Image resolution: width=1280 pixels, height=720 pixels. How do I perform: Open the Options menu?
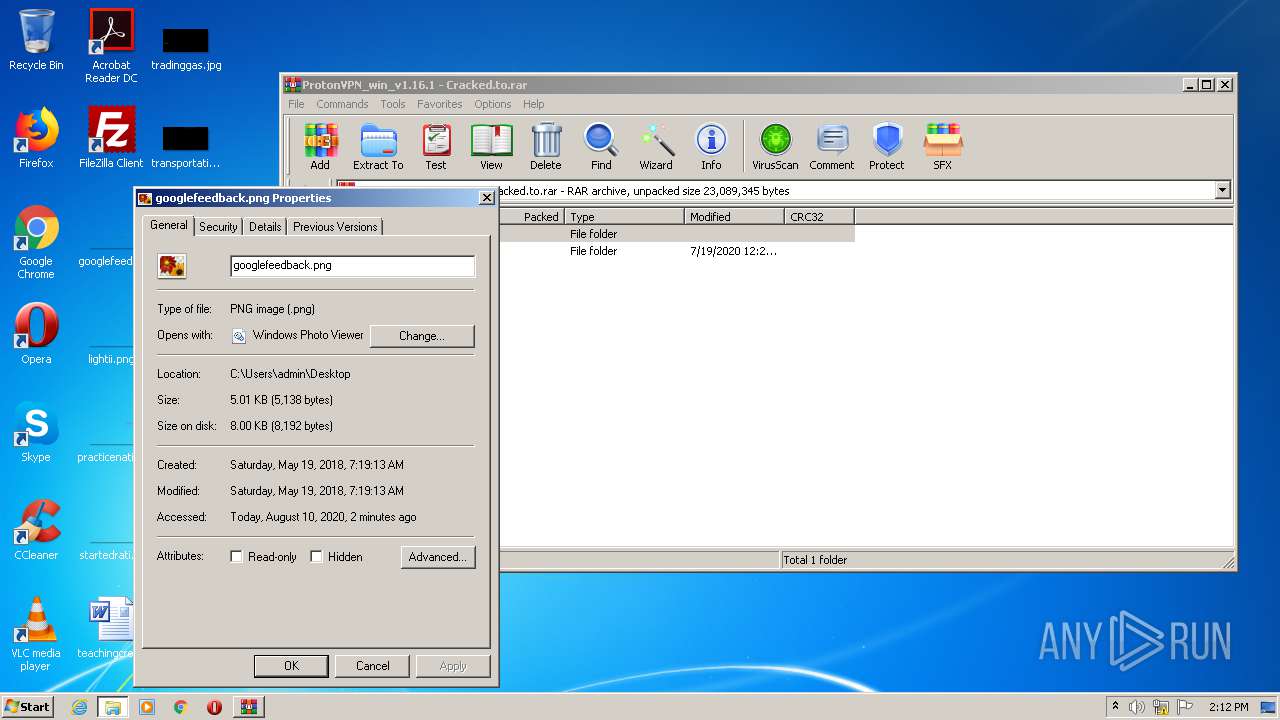[x=493, y=104]
